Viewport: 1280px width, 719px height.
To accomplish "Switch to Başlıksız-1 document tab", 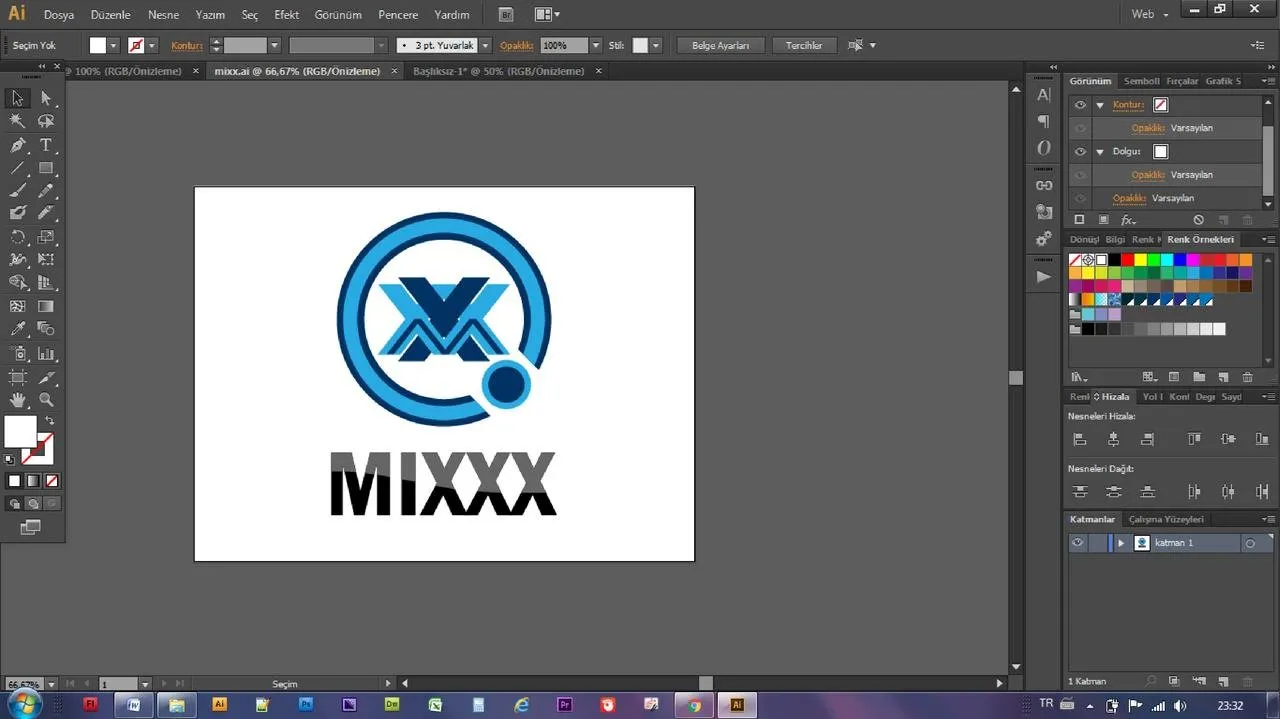I will pos(498,71).
